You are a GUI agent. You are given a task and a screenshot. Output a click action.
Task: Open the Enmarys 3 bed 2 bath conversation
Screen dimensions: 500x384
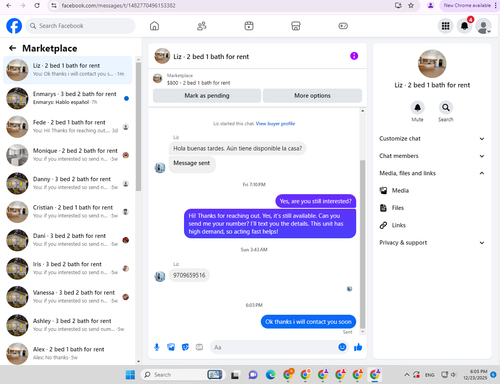pyautogui.click(x=68, y=98)
